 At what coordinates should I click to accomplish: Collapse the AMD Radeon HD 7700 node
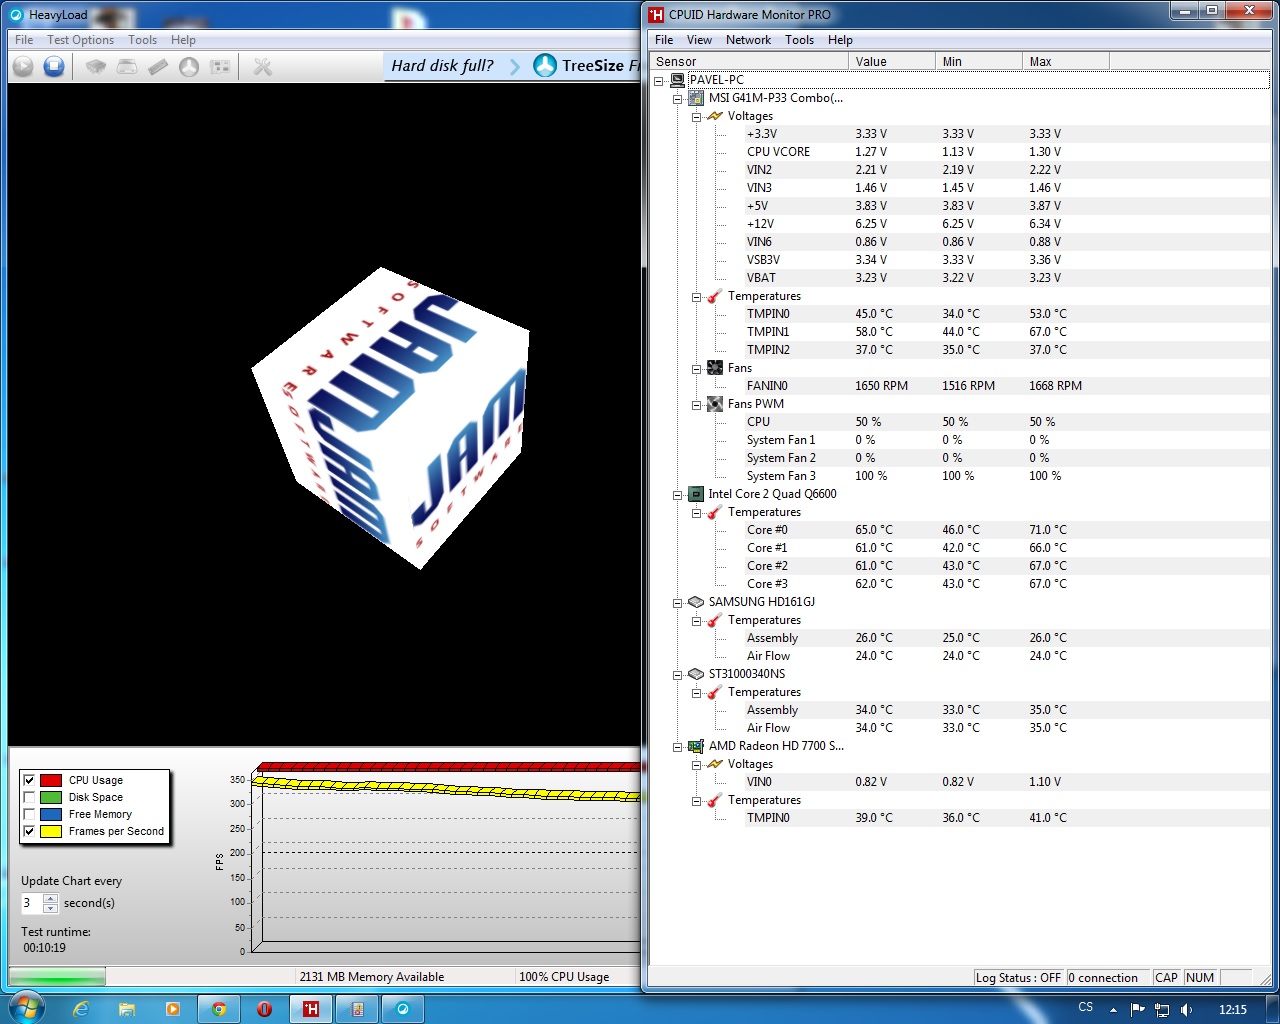coord(677,747)
